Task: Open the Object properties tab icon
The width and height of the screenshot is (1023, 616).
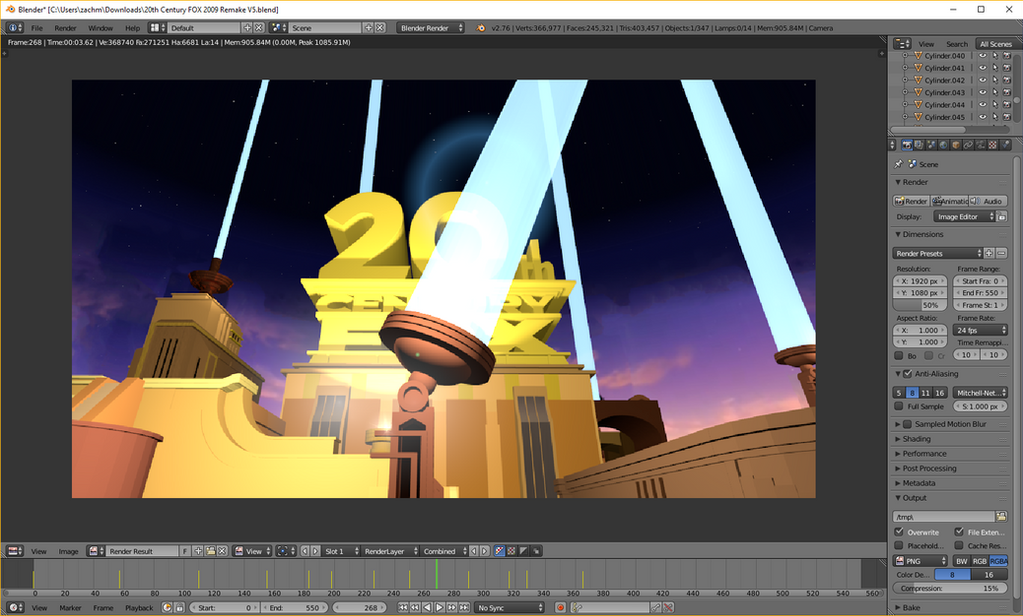Action: coord(956,145)
